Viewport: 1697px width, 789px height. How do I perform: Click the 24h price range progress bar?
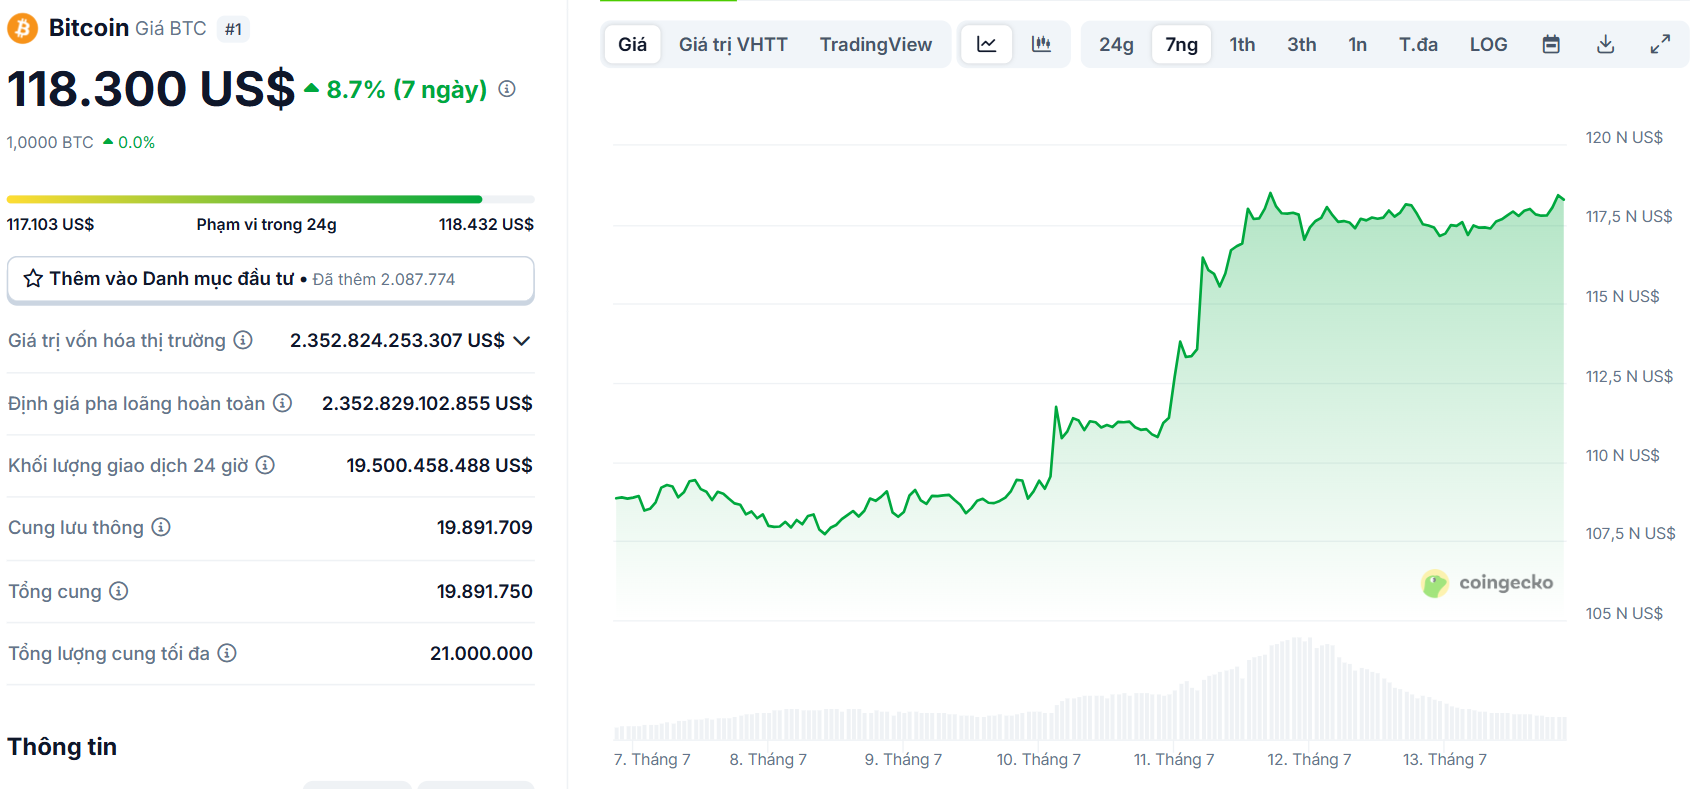click(270, 199)
